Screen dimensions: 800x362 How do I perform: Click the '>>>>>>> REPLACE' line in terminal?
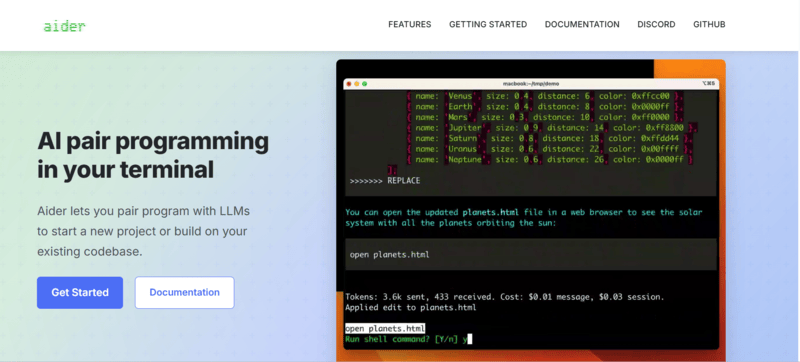coord(385,180)
